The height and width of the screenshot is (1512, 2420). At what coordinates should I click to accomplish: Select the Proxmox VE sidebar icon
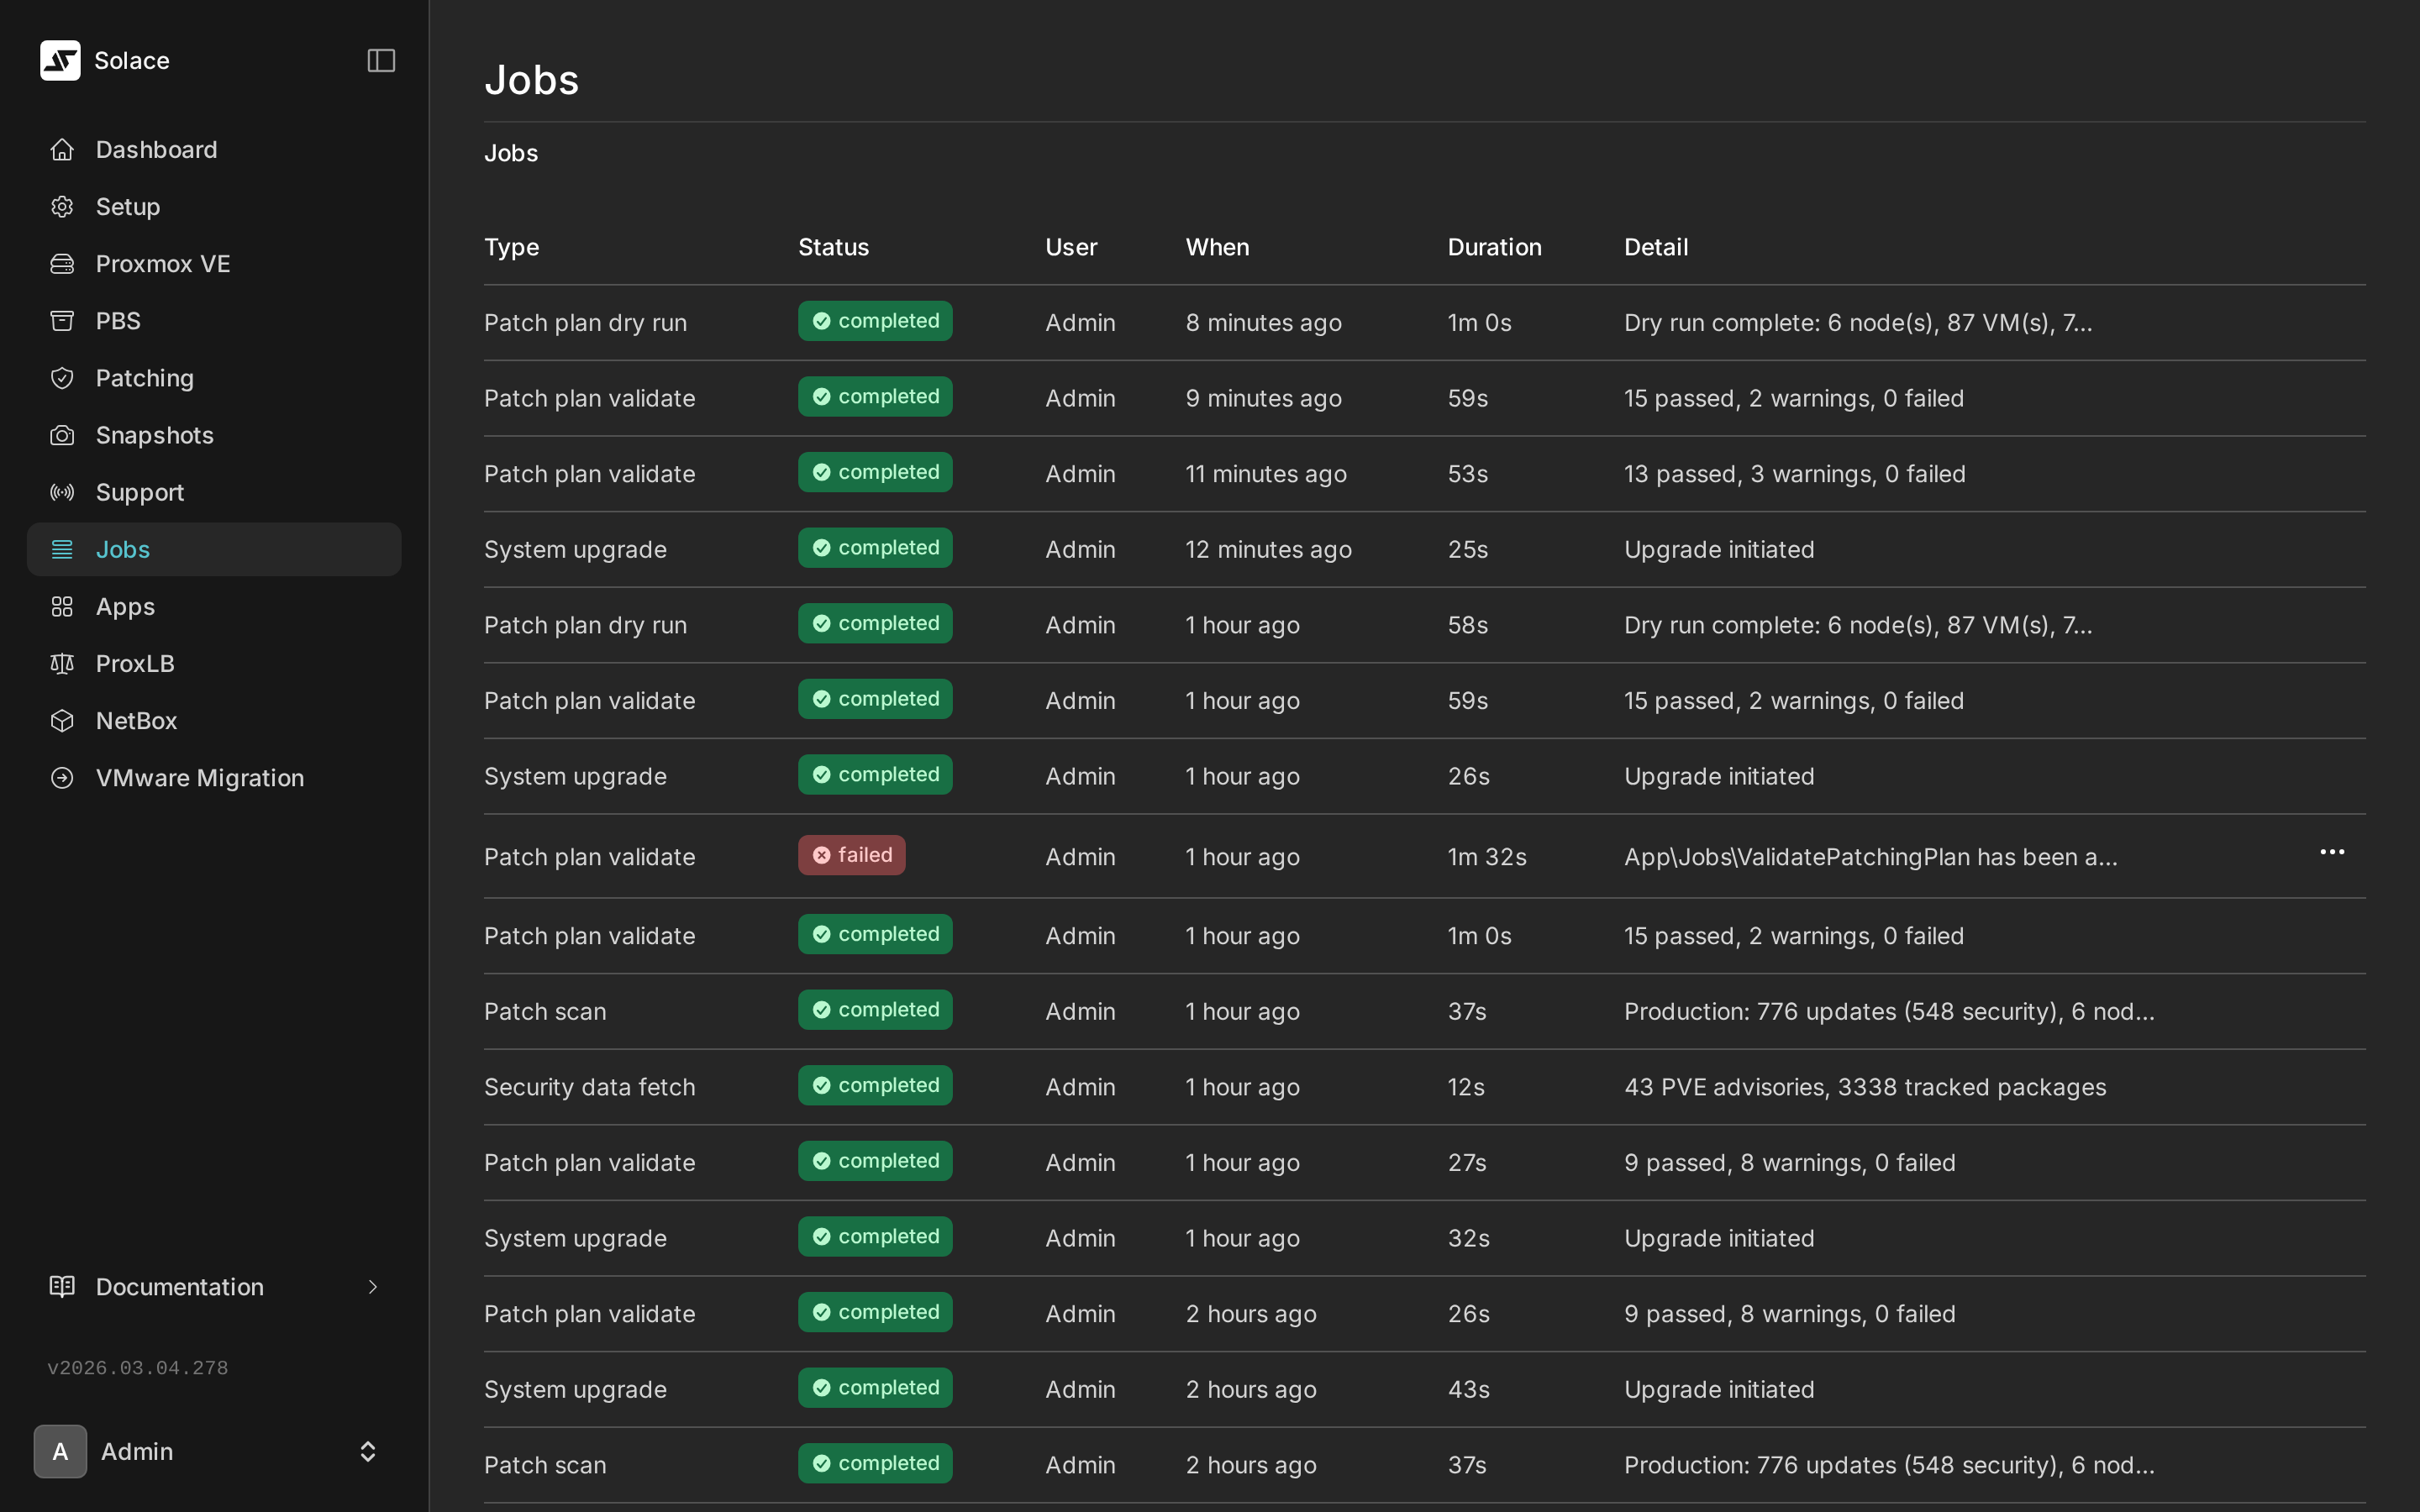[x=62, y=263]
